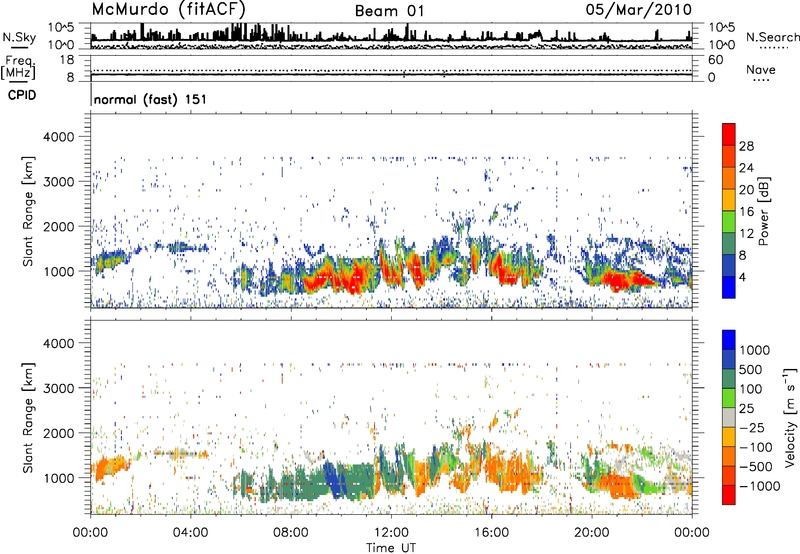Click the gray -25 to 25 velocity colorbar segment
This screenshot has height=554, width=800.
click(729, 418)
